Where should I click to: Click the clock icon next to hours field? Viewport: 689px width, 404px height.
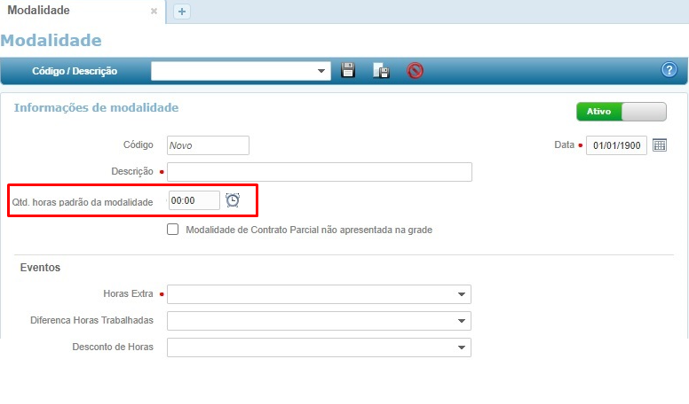(233, 200)
